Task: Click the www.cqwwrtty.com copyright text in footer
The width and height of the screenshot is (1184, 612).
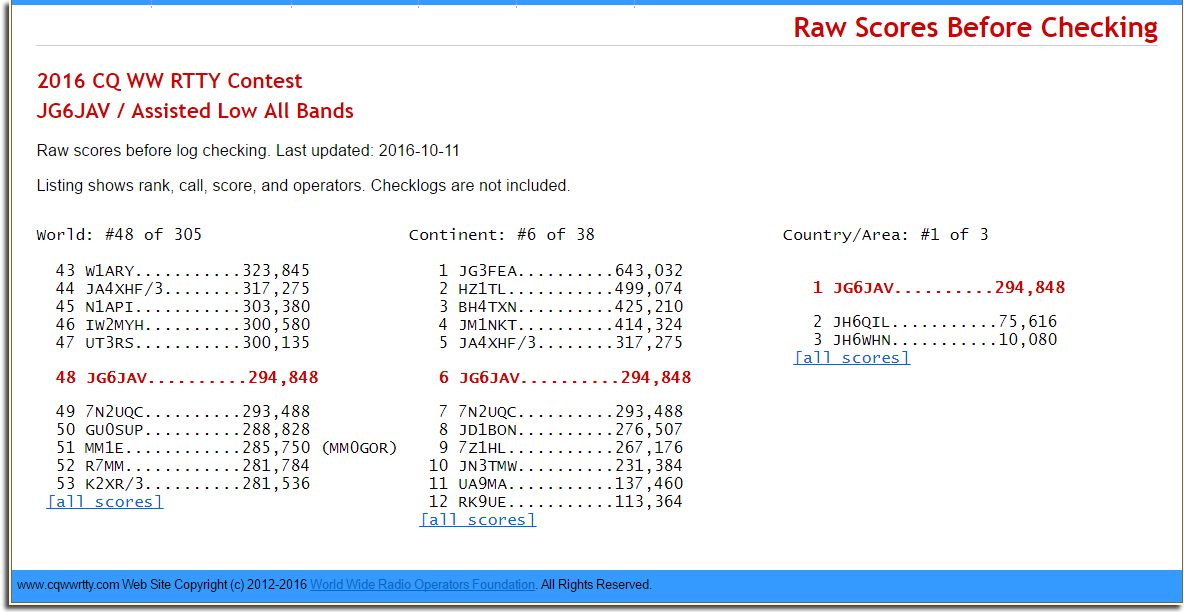Action: pos(162,585)
